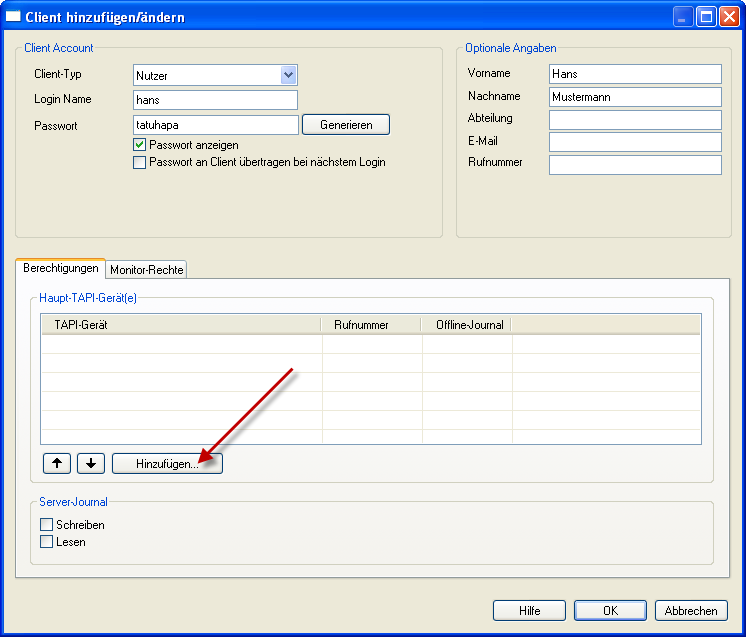Switch to the Monitor-Rechte tab
Screen dimensions: 746x637
147,270
